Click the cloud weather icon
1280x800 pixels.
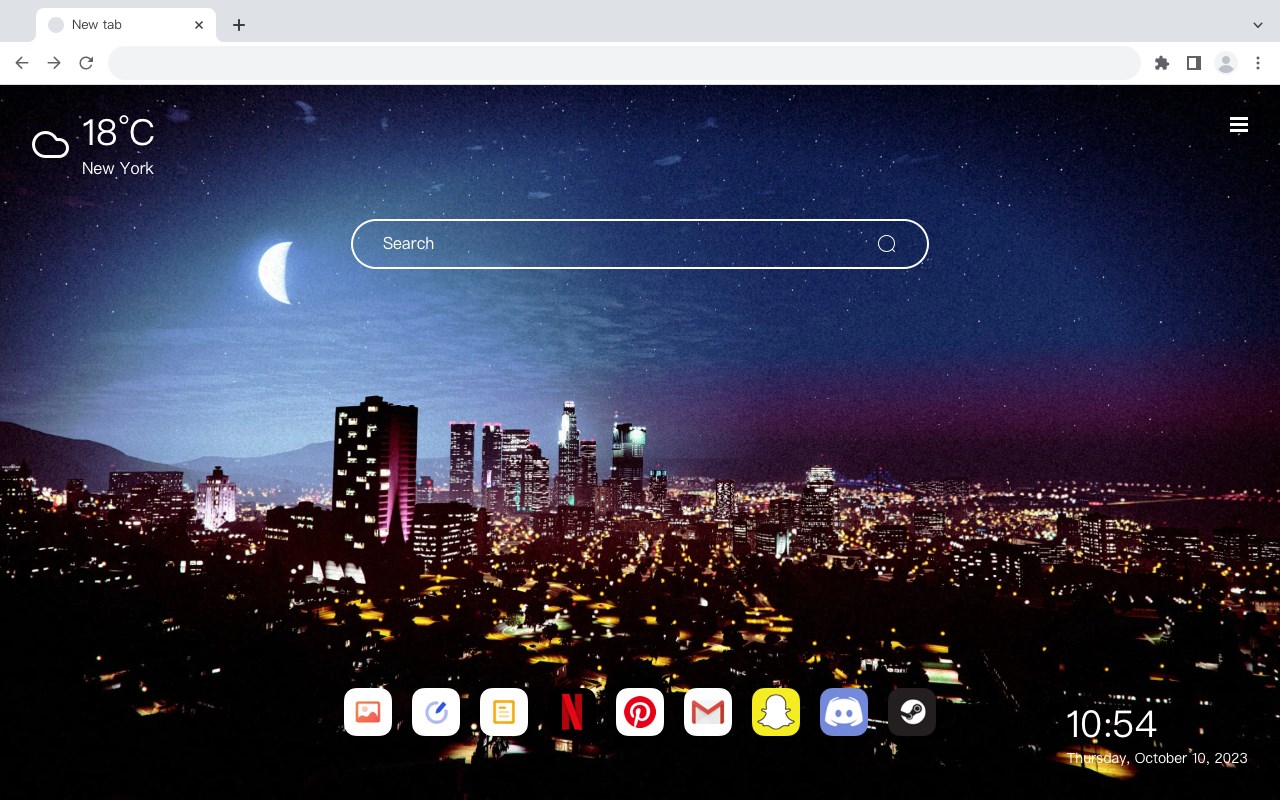click(50, 146)
